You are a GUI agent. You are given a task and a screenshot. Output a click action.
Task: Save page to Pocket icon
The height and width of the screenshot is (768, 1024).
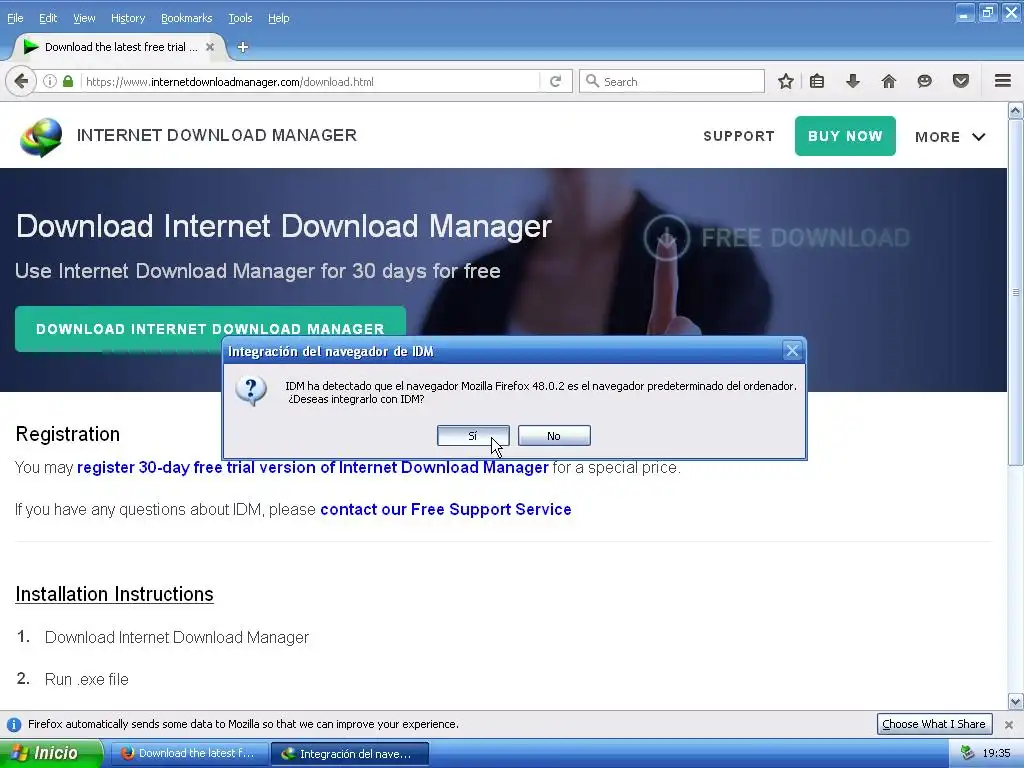[961, 82]
